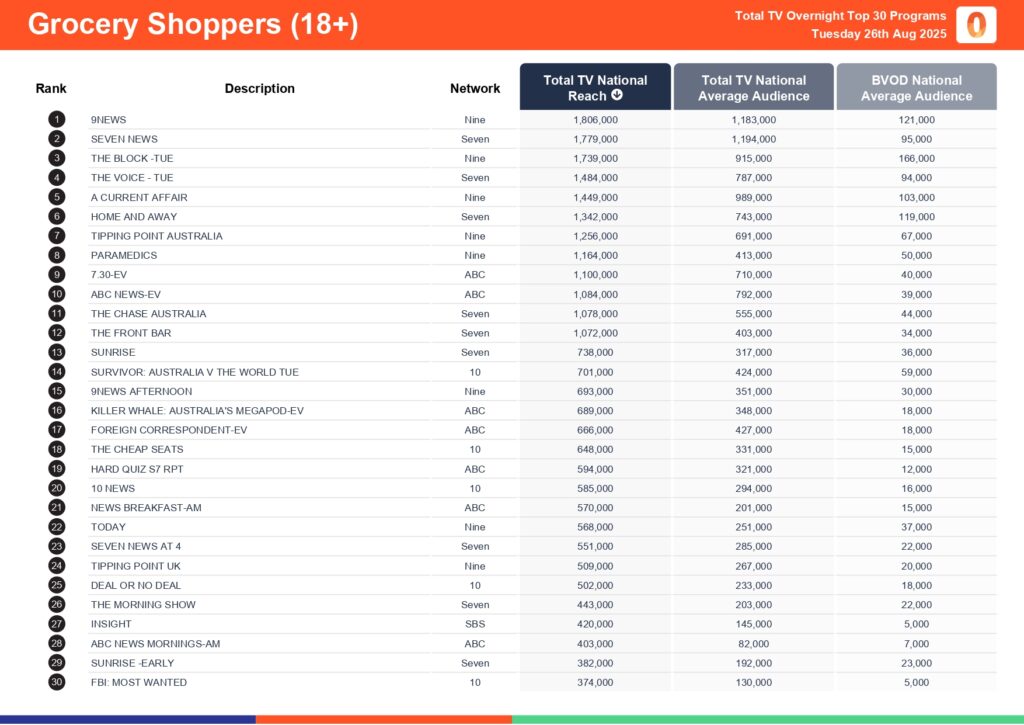Click the SURVIVOR: AUSTRALIA V THE WORLD TUE entry

tap(194, 372)
